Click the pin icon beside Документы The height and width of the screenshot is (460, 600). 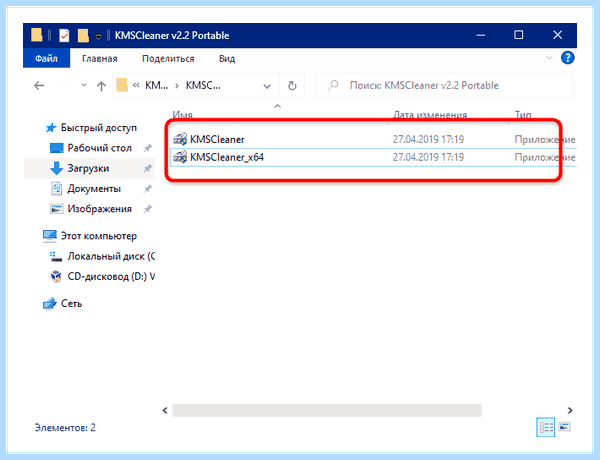point(147,189)
